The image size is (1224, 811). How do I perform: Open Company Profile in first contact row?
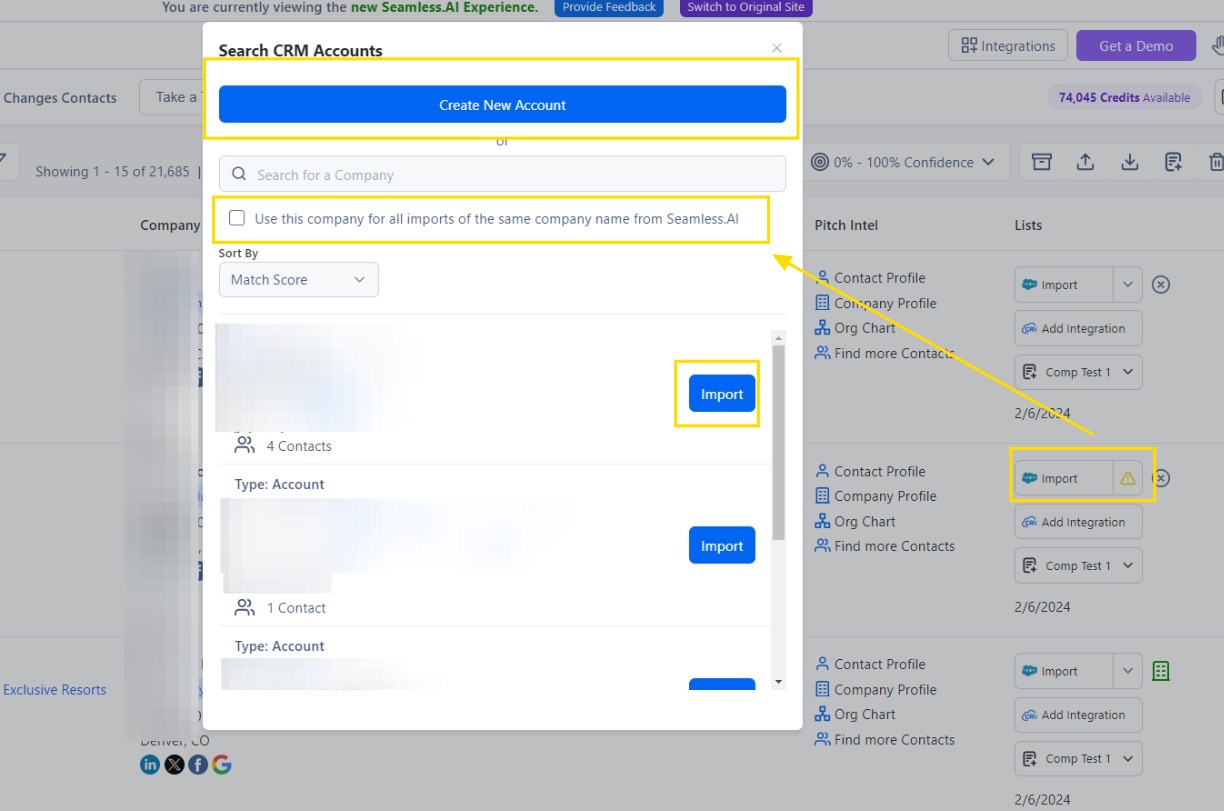pos(876,303)
